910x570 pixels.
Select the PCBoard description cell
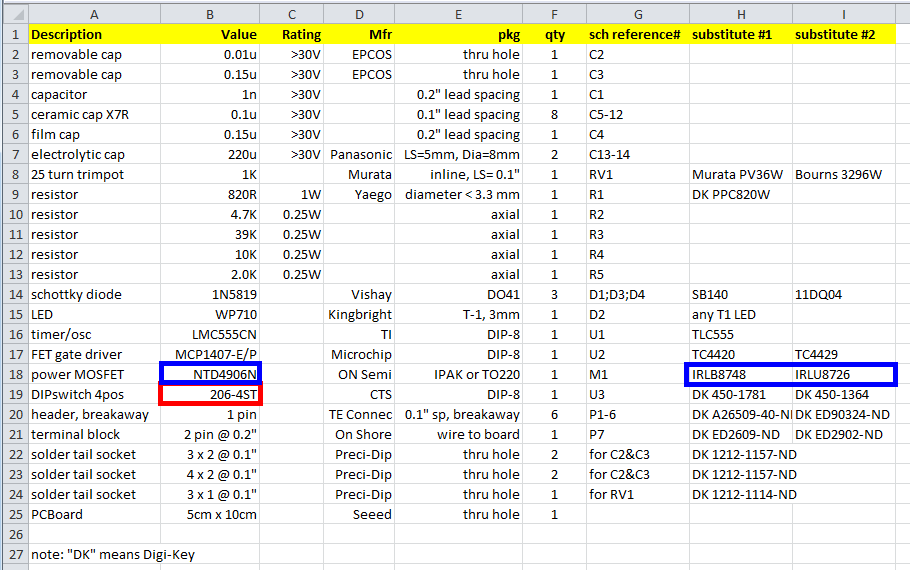click(x=94, y=515)
